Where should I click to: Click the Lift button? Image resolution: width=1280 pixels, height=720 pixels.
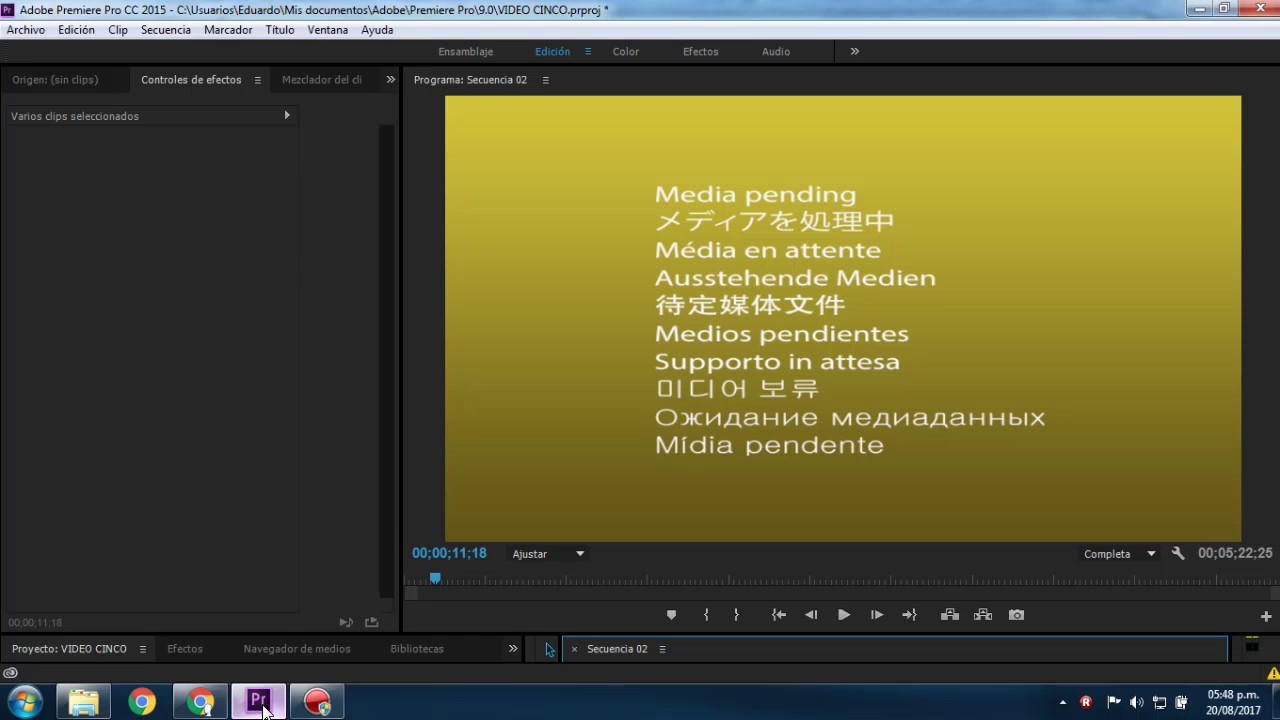(x=950, y=615)
